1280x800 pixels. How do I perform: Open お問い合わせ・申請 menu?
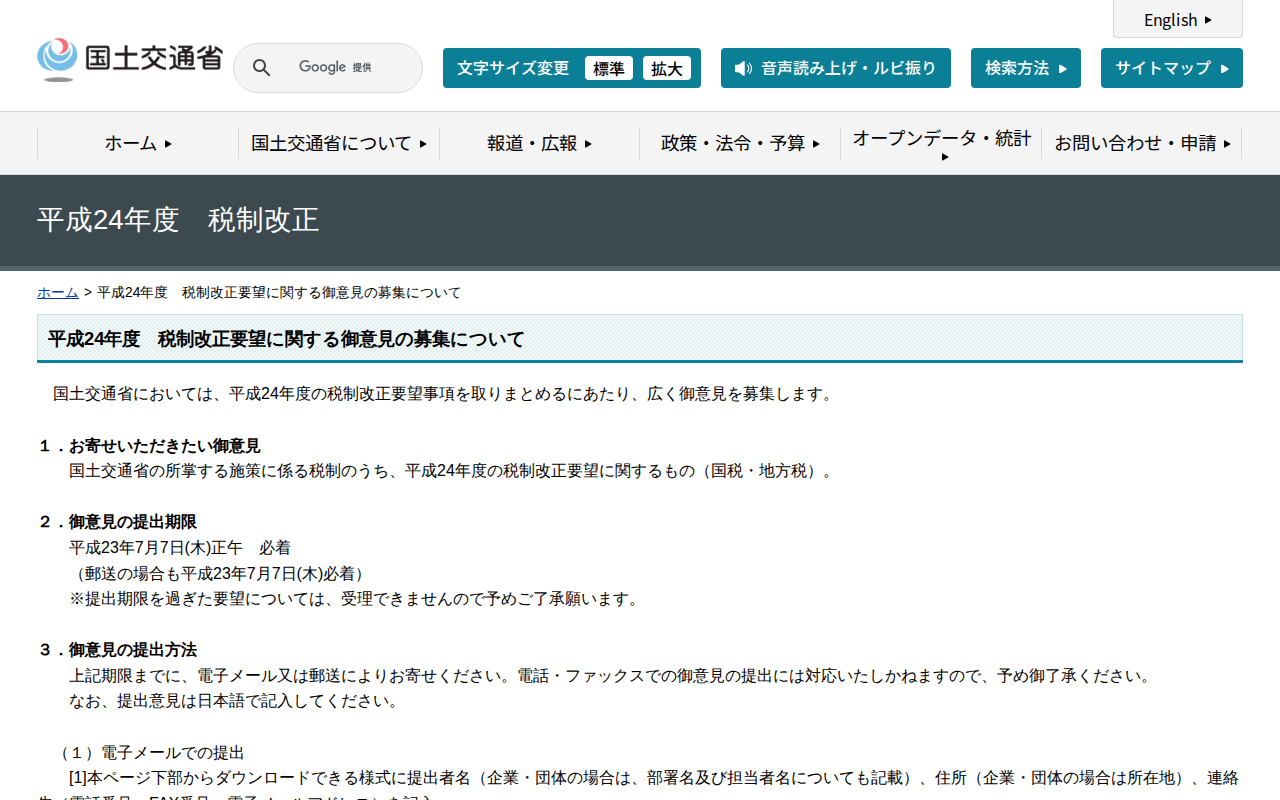(x=1142, y=143)
